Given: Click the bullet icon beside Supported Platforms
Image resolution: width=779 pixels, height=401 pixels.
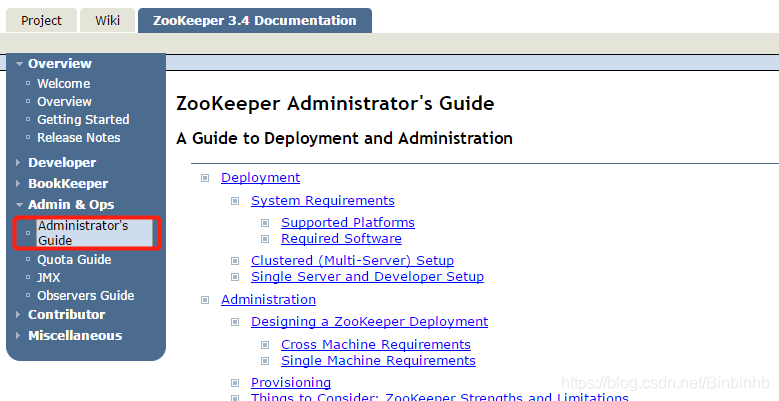Looking at the screenshot, I should pos(265,223).
